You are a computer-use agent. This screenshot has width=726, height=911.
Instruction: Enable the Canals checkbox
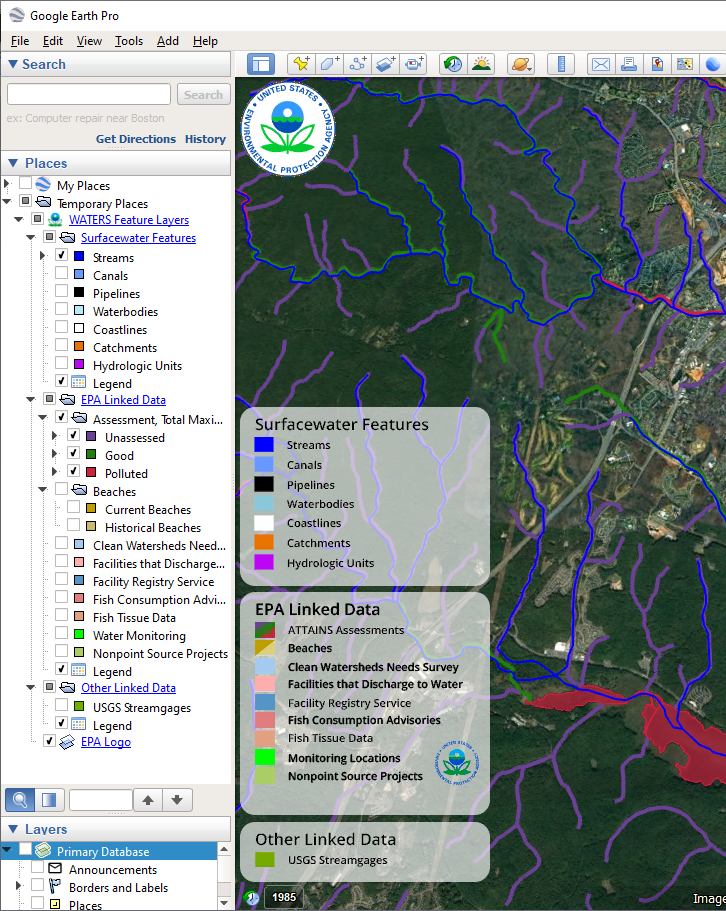[61, 273]
